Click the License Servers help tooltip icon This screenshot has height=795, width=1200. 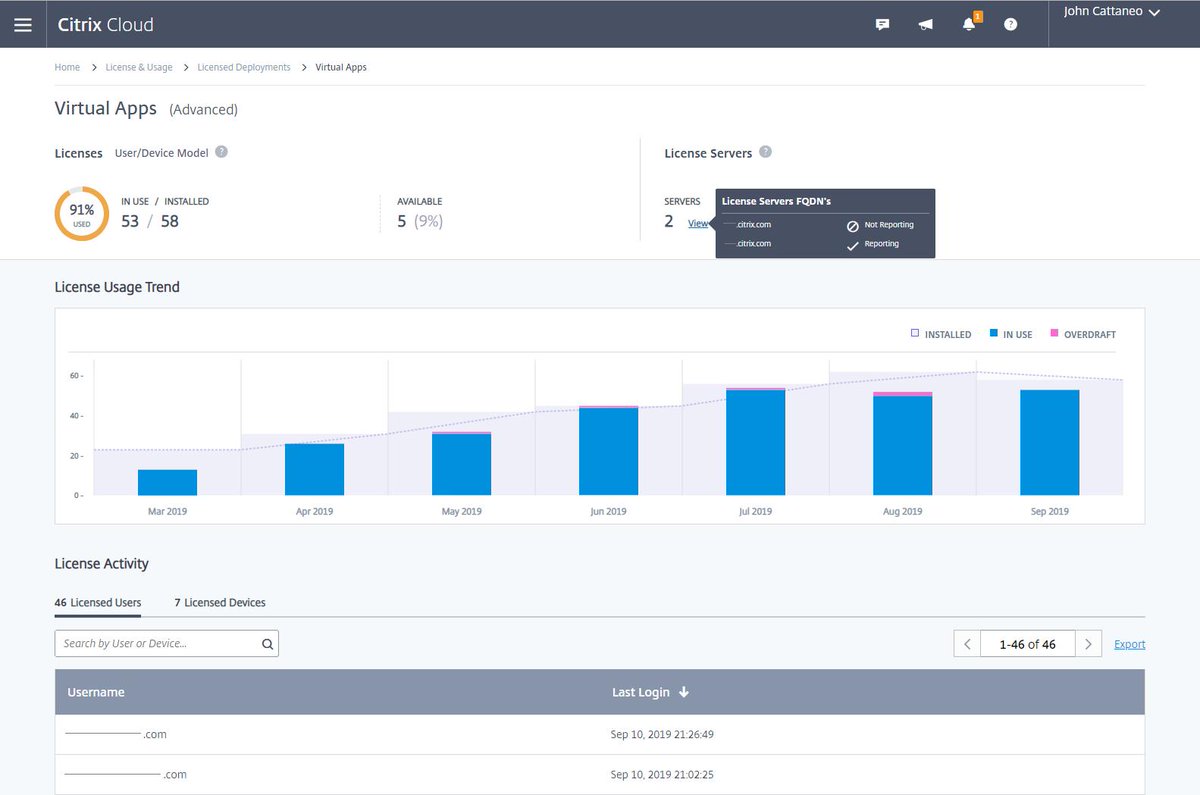[x=765, y=152]
